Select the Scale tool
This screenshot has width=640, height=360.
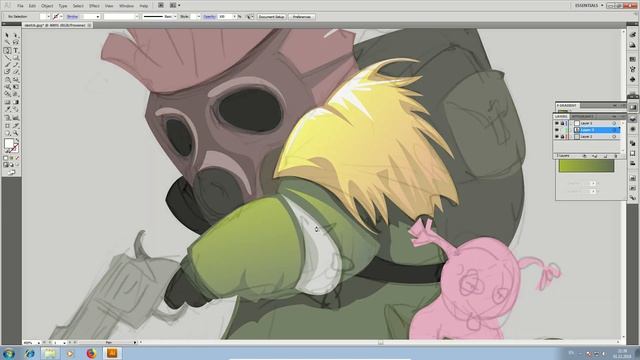tap(16, 80)
